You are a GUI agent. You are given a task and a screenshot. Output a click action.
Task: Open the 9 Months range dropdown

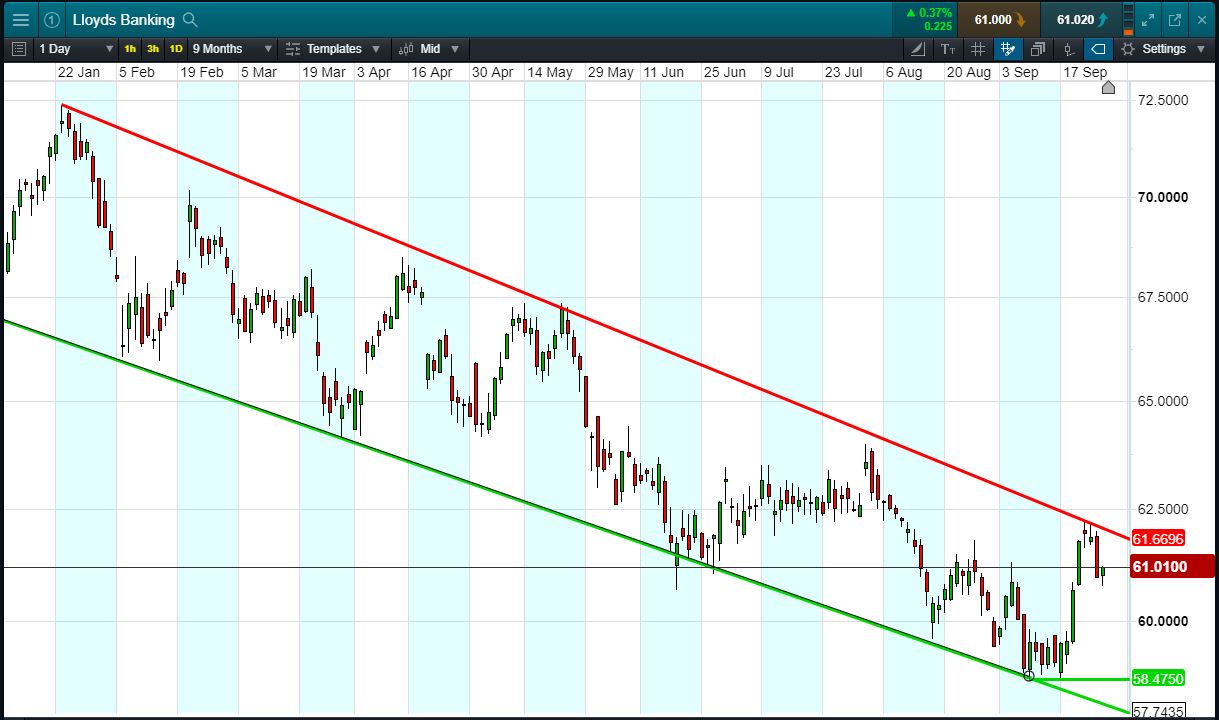click(232, 48)
